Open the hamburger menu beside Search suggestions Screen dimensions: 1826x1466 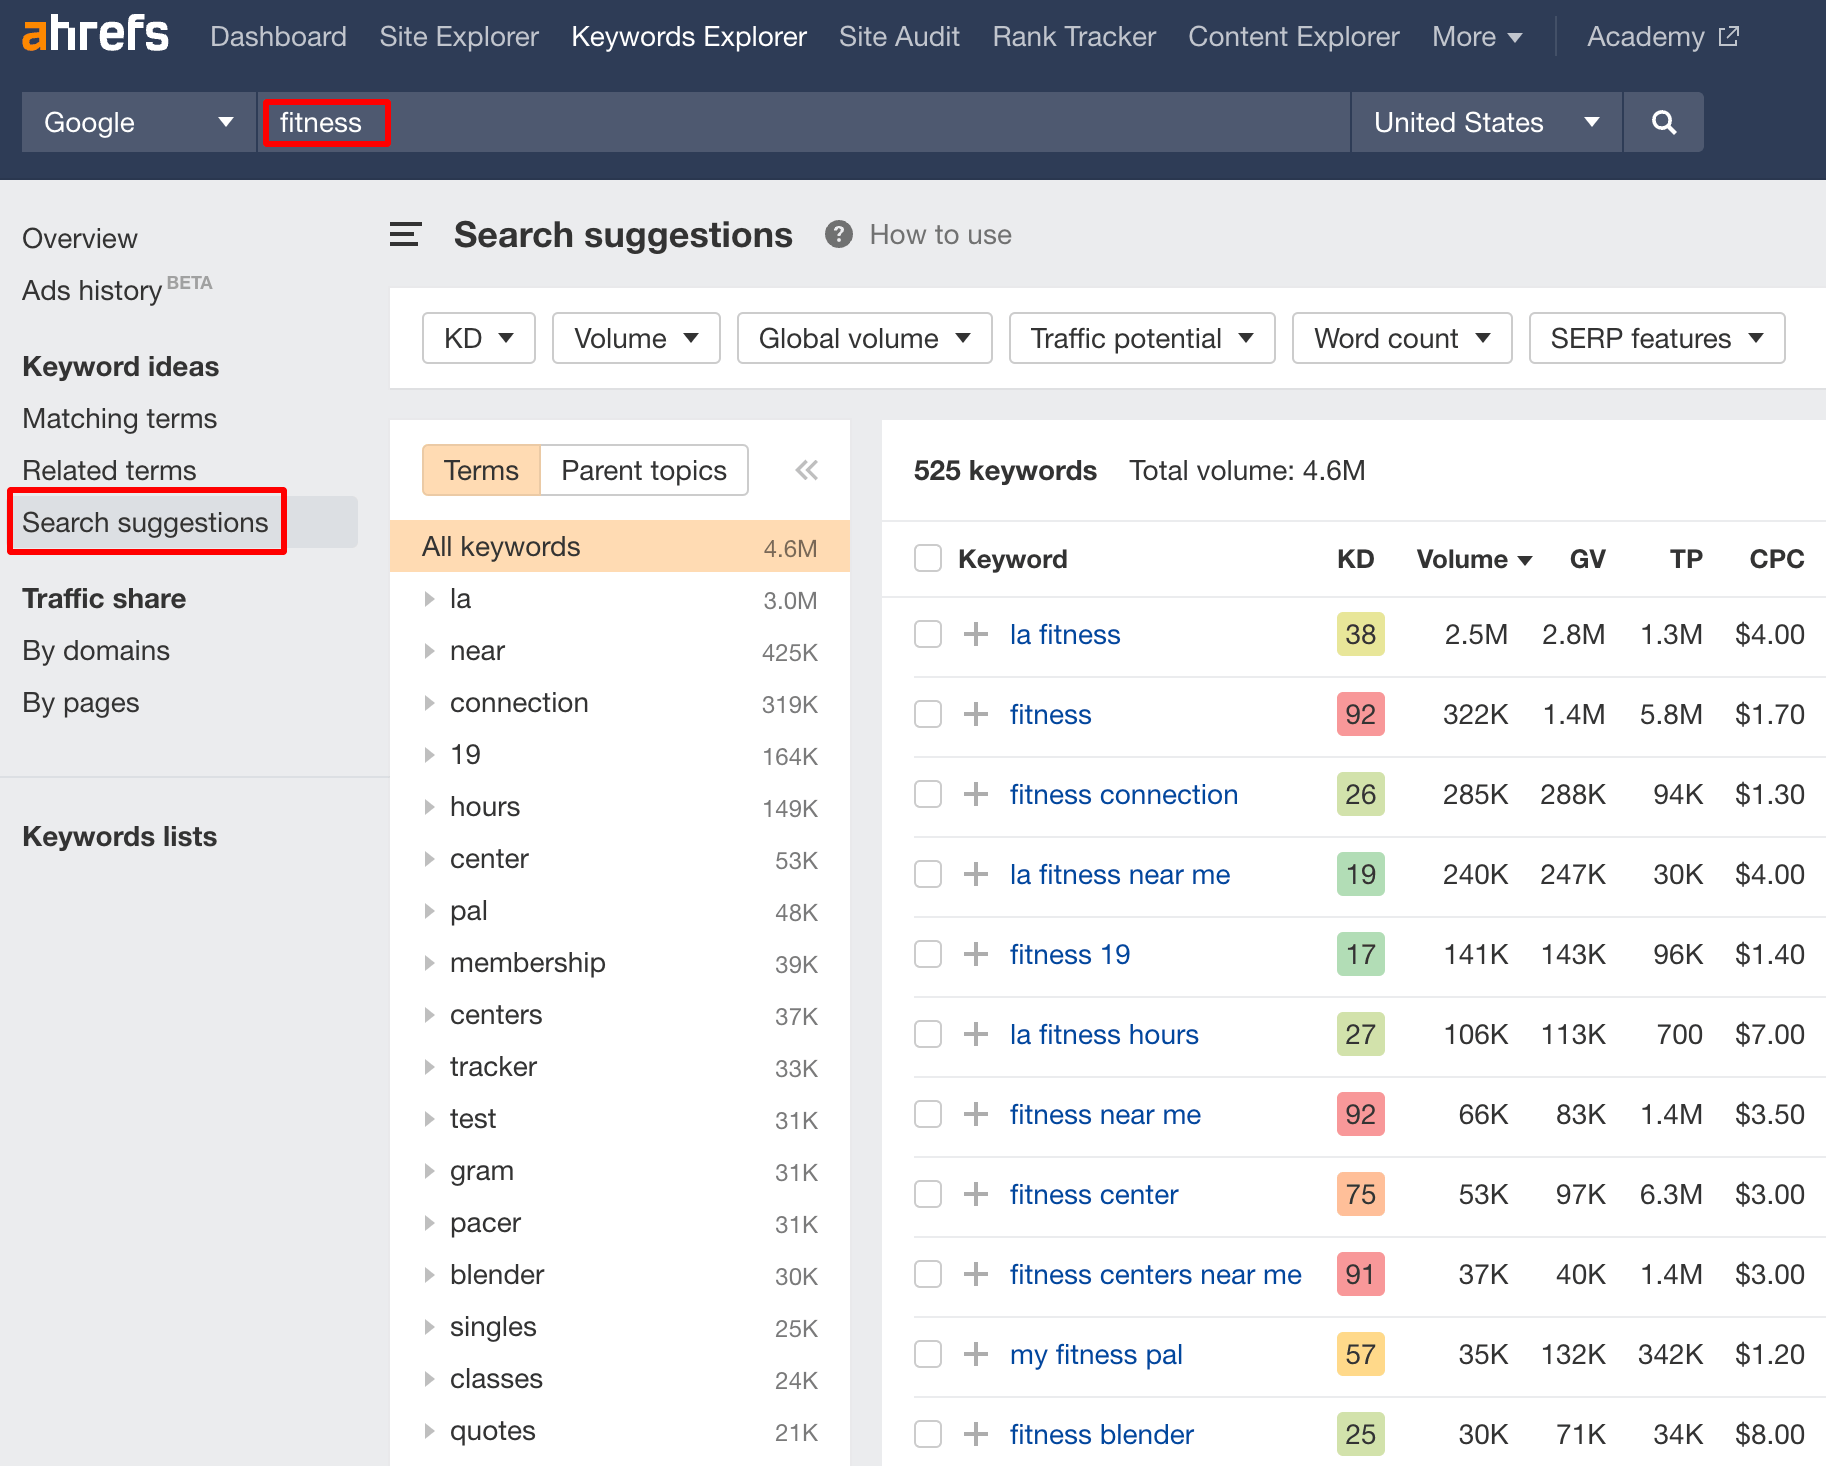click(405, 235)
